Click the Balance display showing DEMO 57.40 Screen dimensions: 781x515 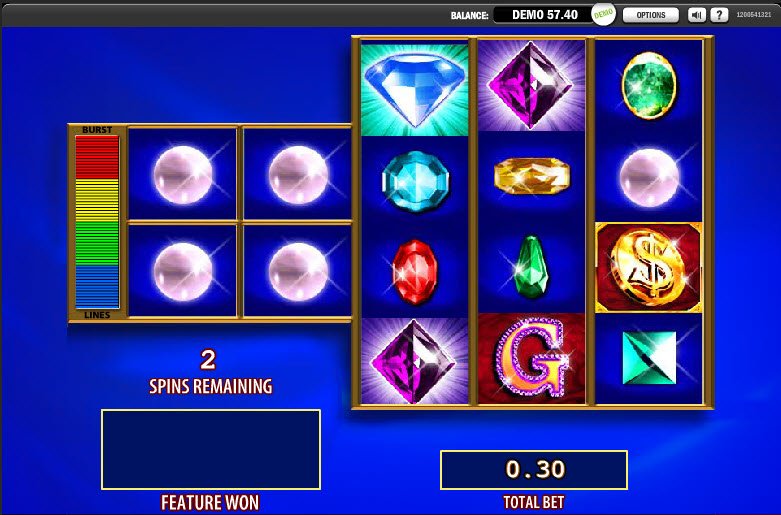point(544,15)
